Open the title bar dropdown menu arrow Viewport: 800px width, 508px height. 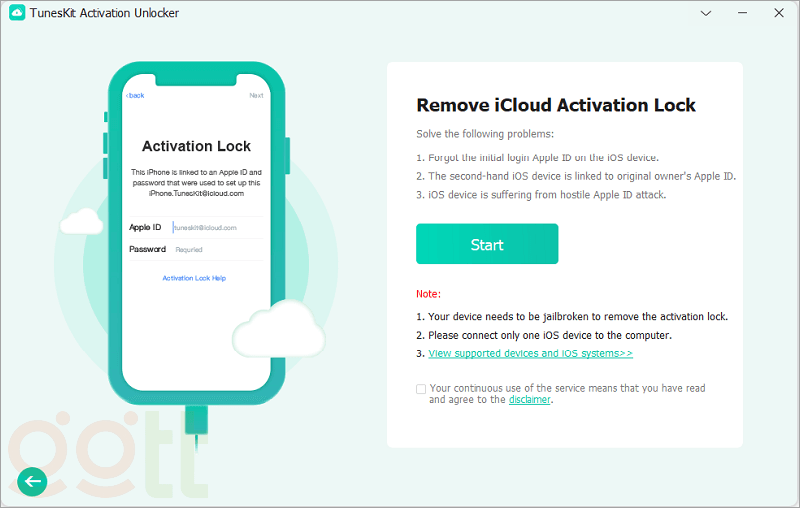(706, 14)
